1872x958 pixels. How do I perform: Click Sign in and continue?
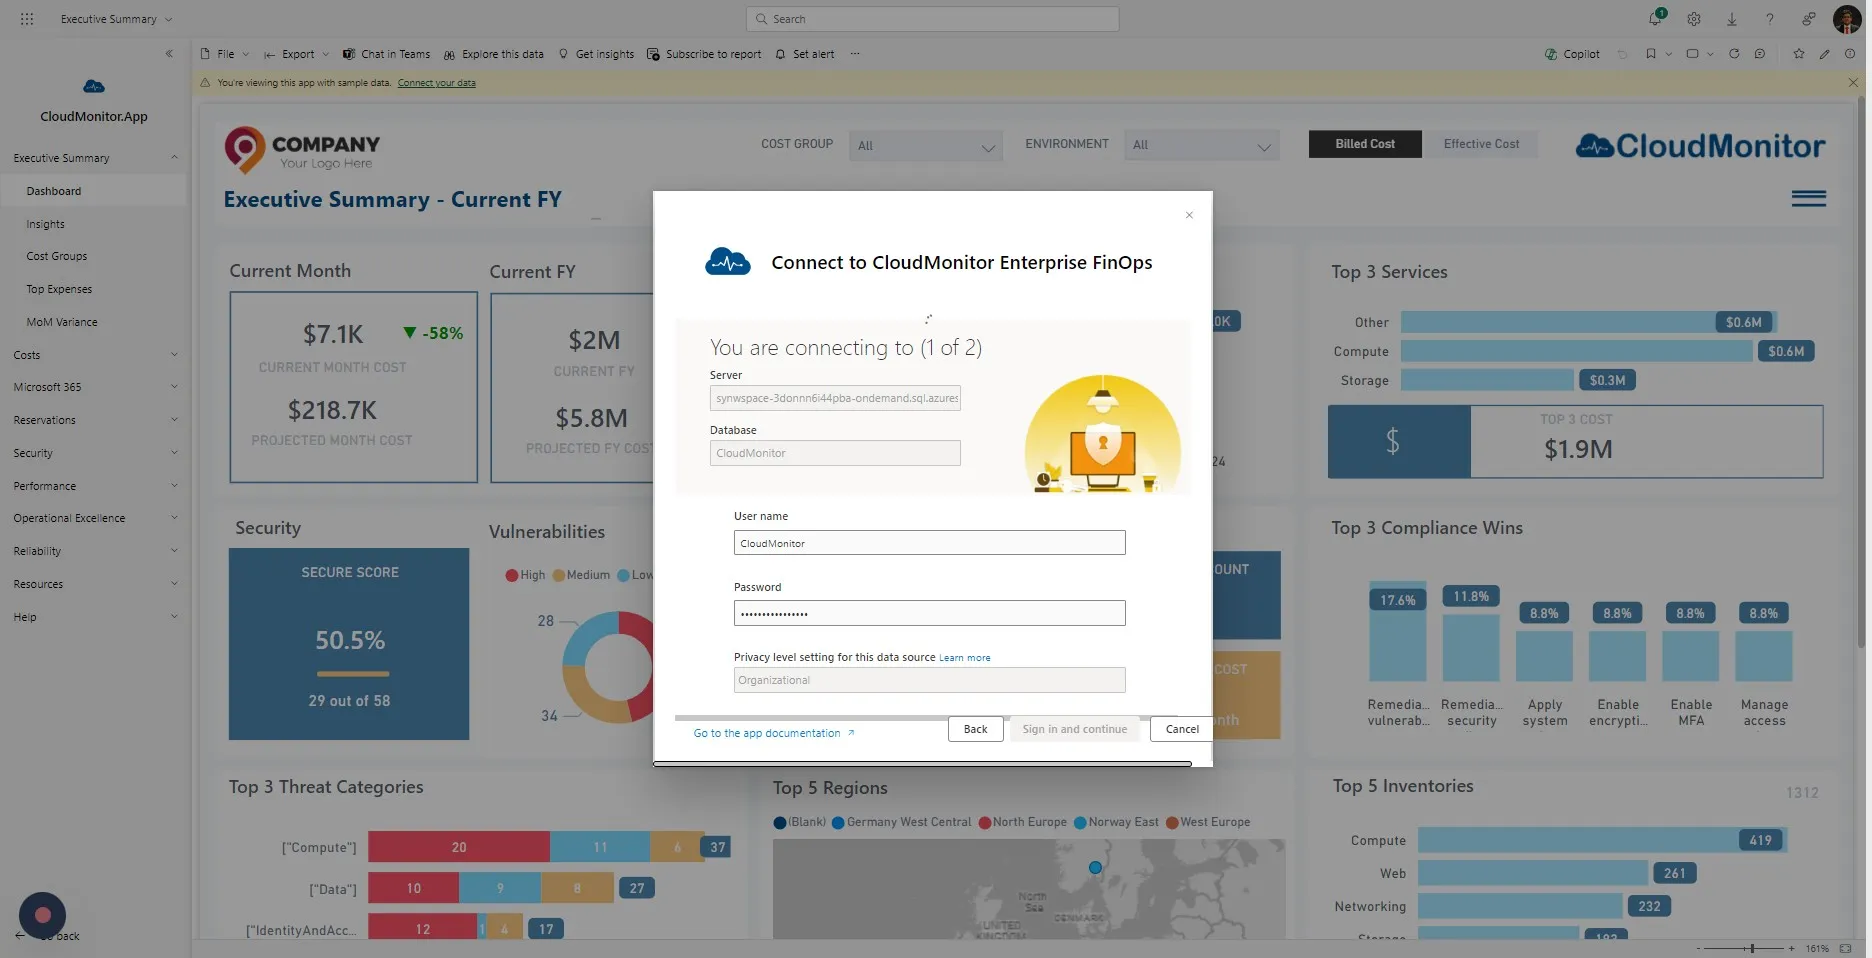coord(1074,729)
